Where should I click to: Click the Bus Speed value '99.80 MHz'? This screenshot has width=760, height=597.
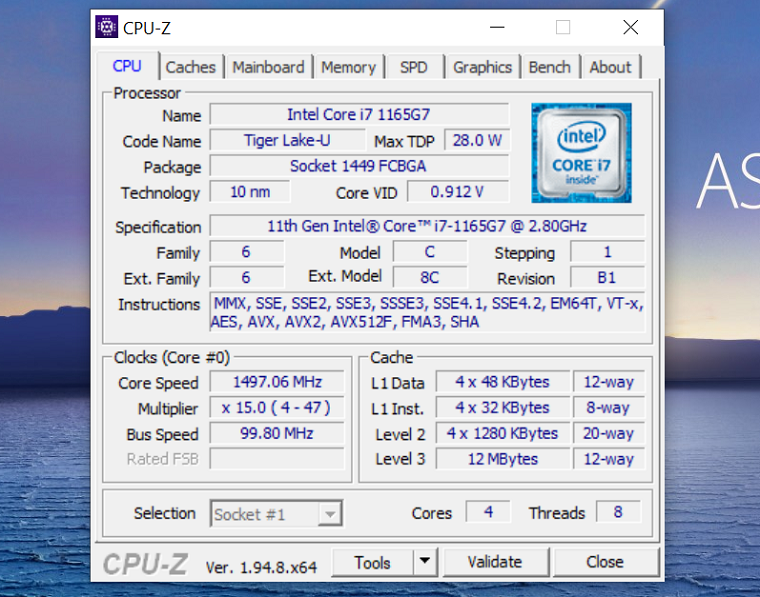tap(277, 433)
